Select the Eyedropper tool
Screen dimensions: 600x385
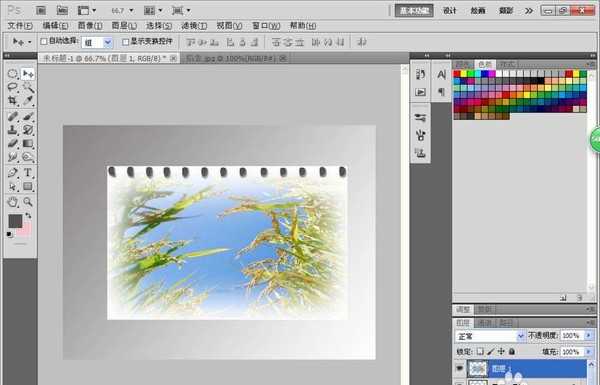coord(28,101)
